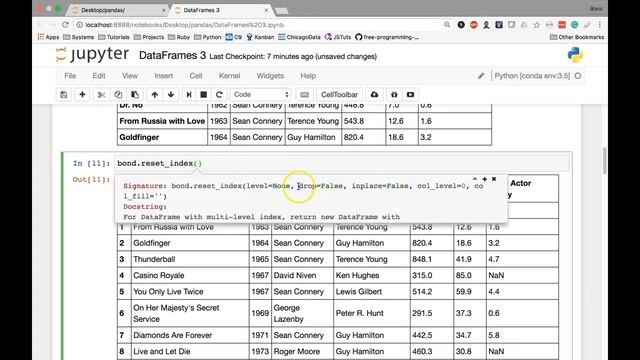Open the Widgets menu
Image resolution: width=640 pixels, height=360 pixels.
click(x=270, y=76)
